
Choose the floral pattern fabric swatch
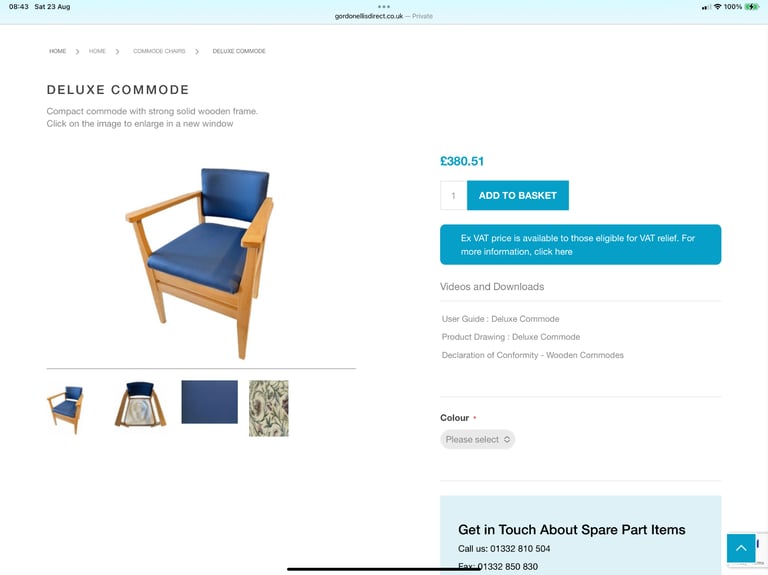(x=269, y=408)
